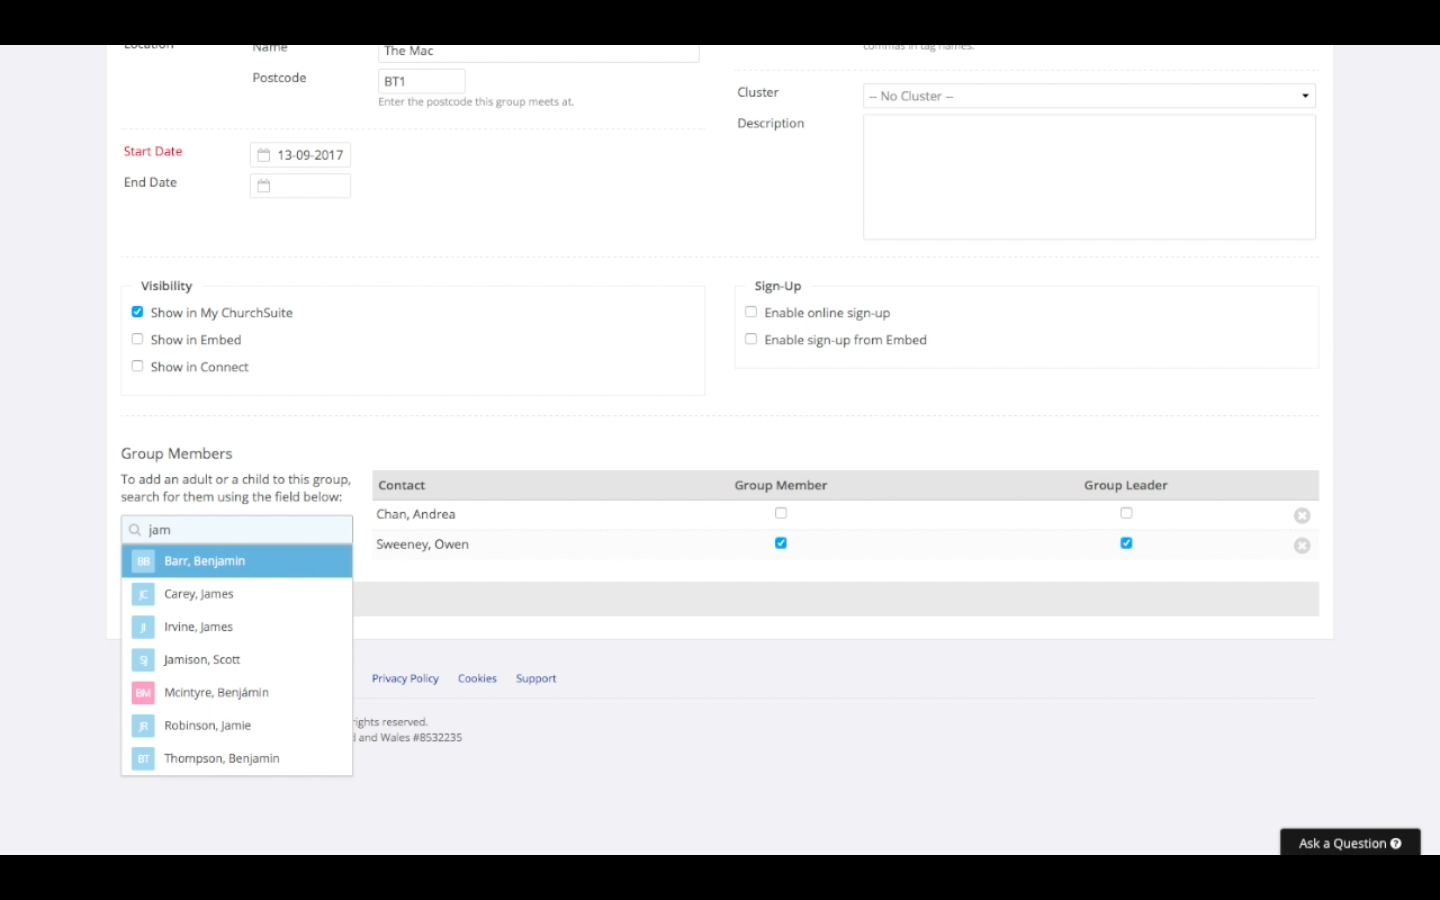The image size is (1440, 900).
Task: Pick Thompson, Benjamin from the suggestions
Action: [x=237, y=759]
